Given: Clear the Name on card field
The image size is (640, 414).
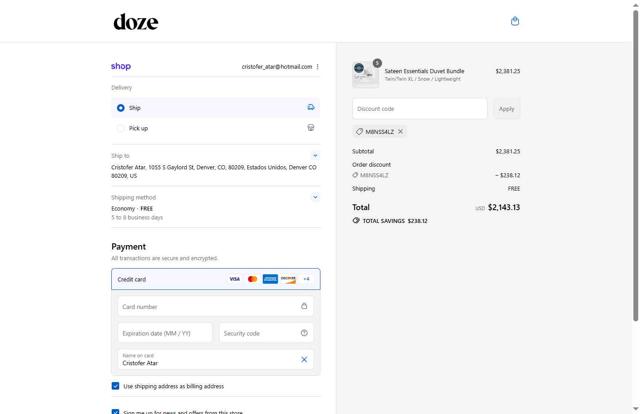Looking at the screenshot, I should [x=304, y=360].
